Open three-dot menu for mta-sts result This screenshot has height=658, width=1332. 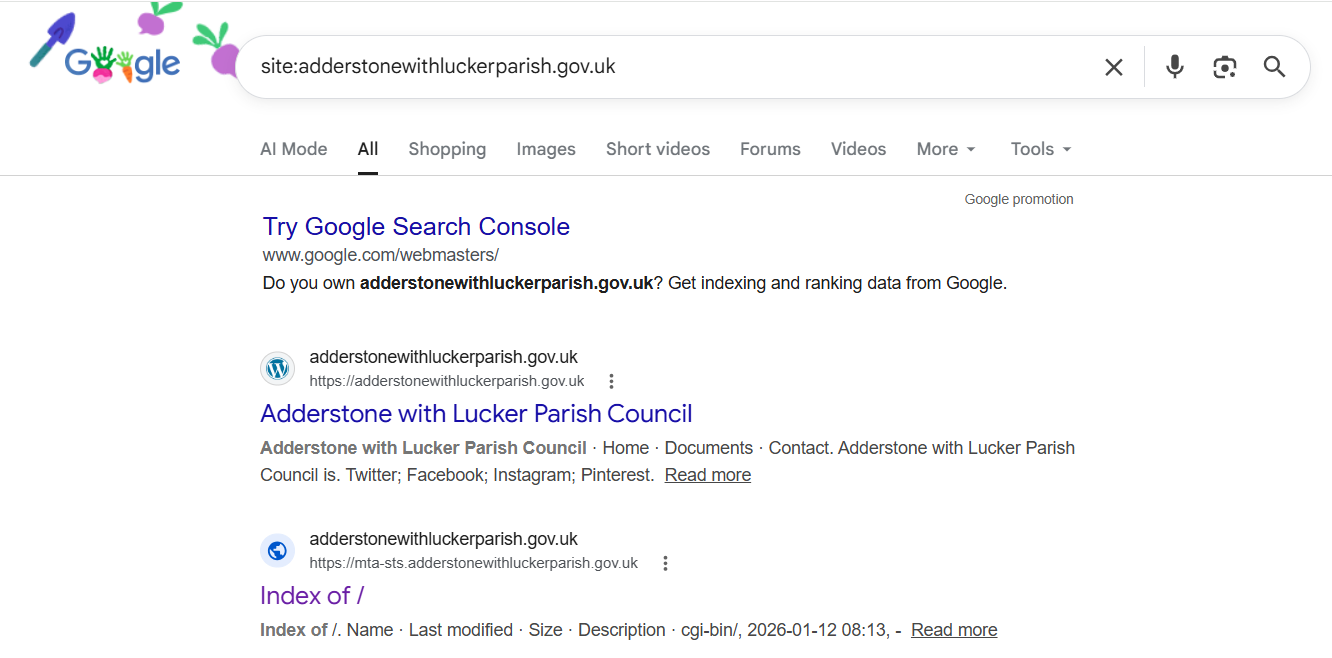point(665,563)
